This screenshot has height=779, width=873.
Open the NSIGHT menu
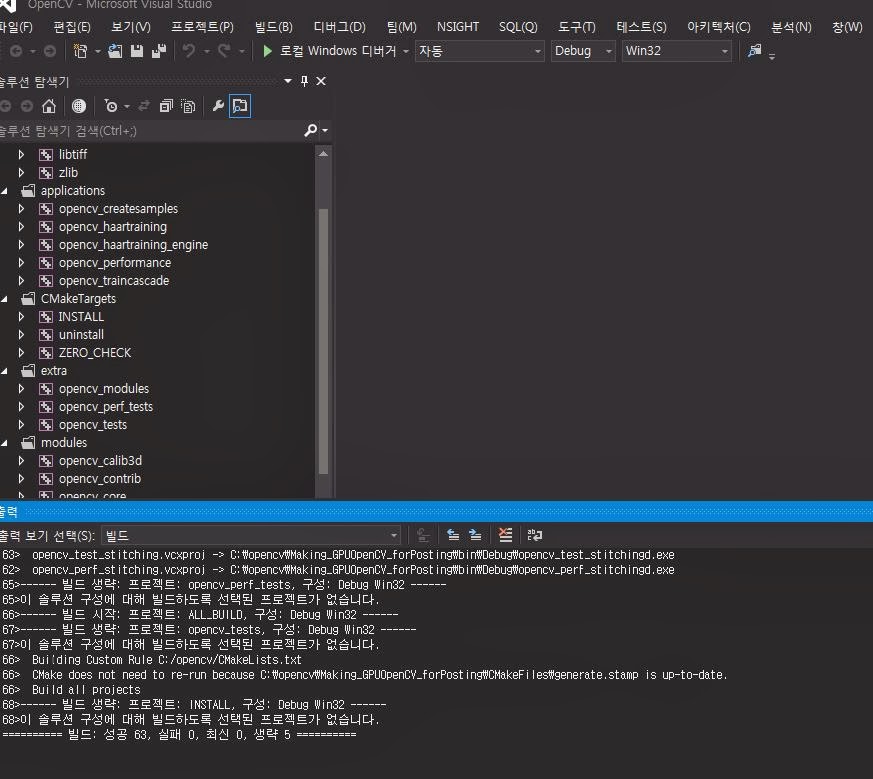458,27
